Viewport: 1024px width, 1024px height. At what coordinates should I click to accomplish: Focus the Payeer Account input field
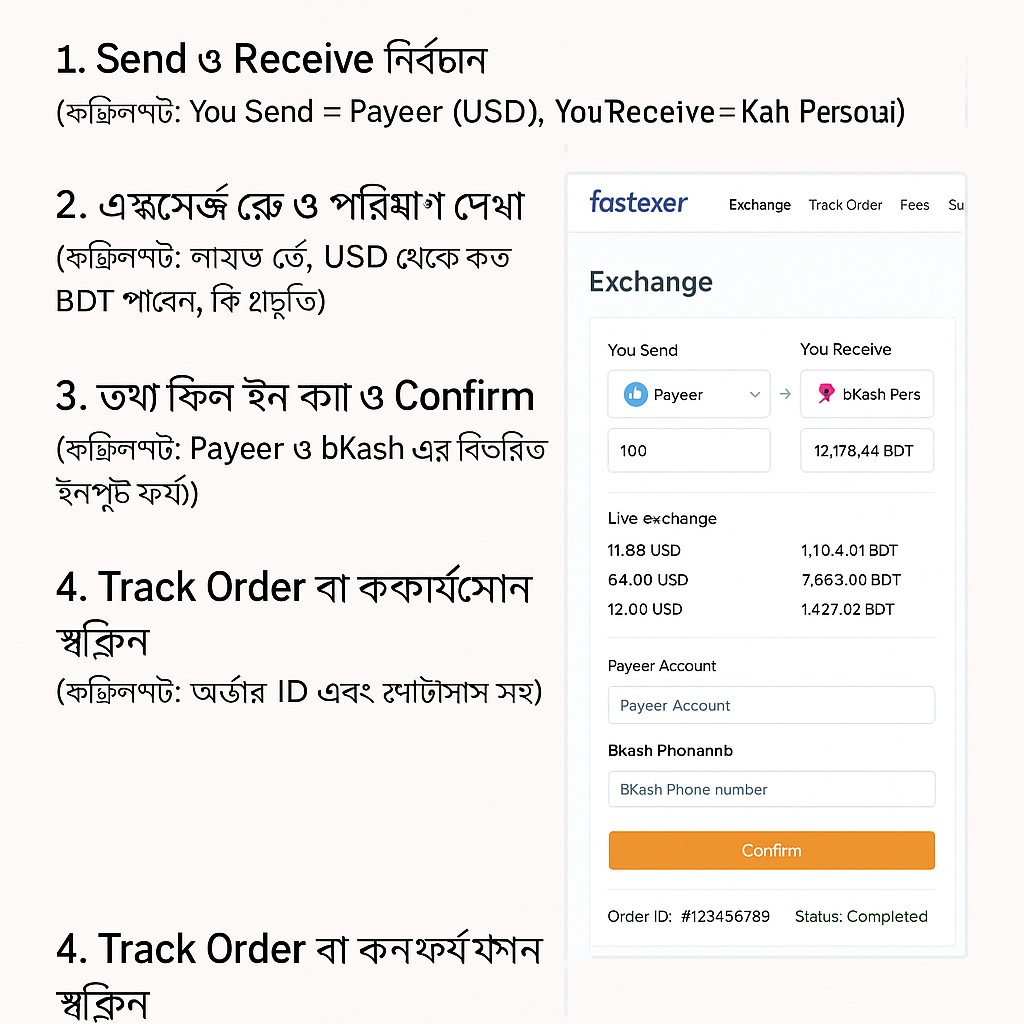tap(771, 705)
